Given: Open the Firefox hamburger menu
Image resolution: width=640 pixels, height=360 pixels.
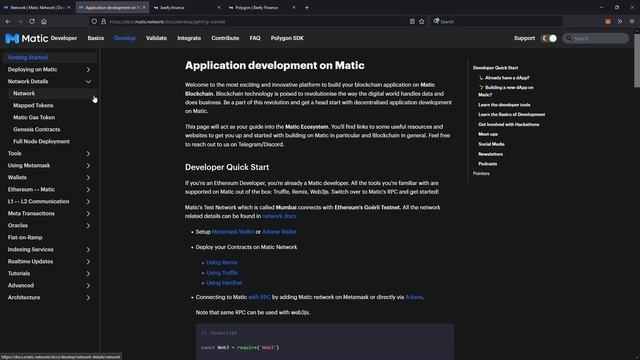Looking at the screenshot, I should pos(632,21).
